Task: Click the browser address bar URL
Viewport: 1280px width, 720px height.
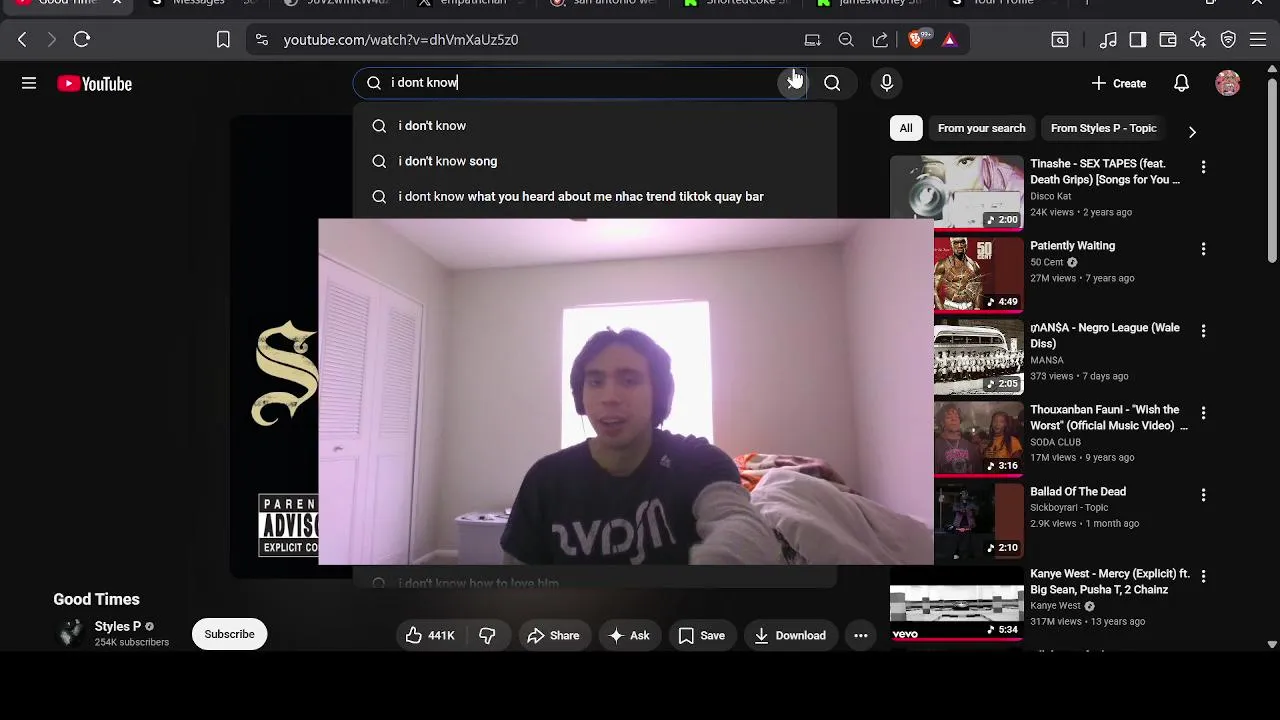Action: point(400,40)
